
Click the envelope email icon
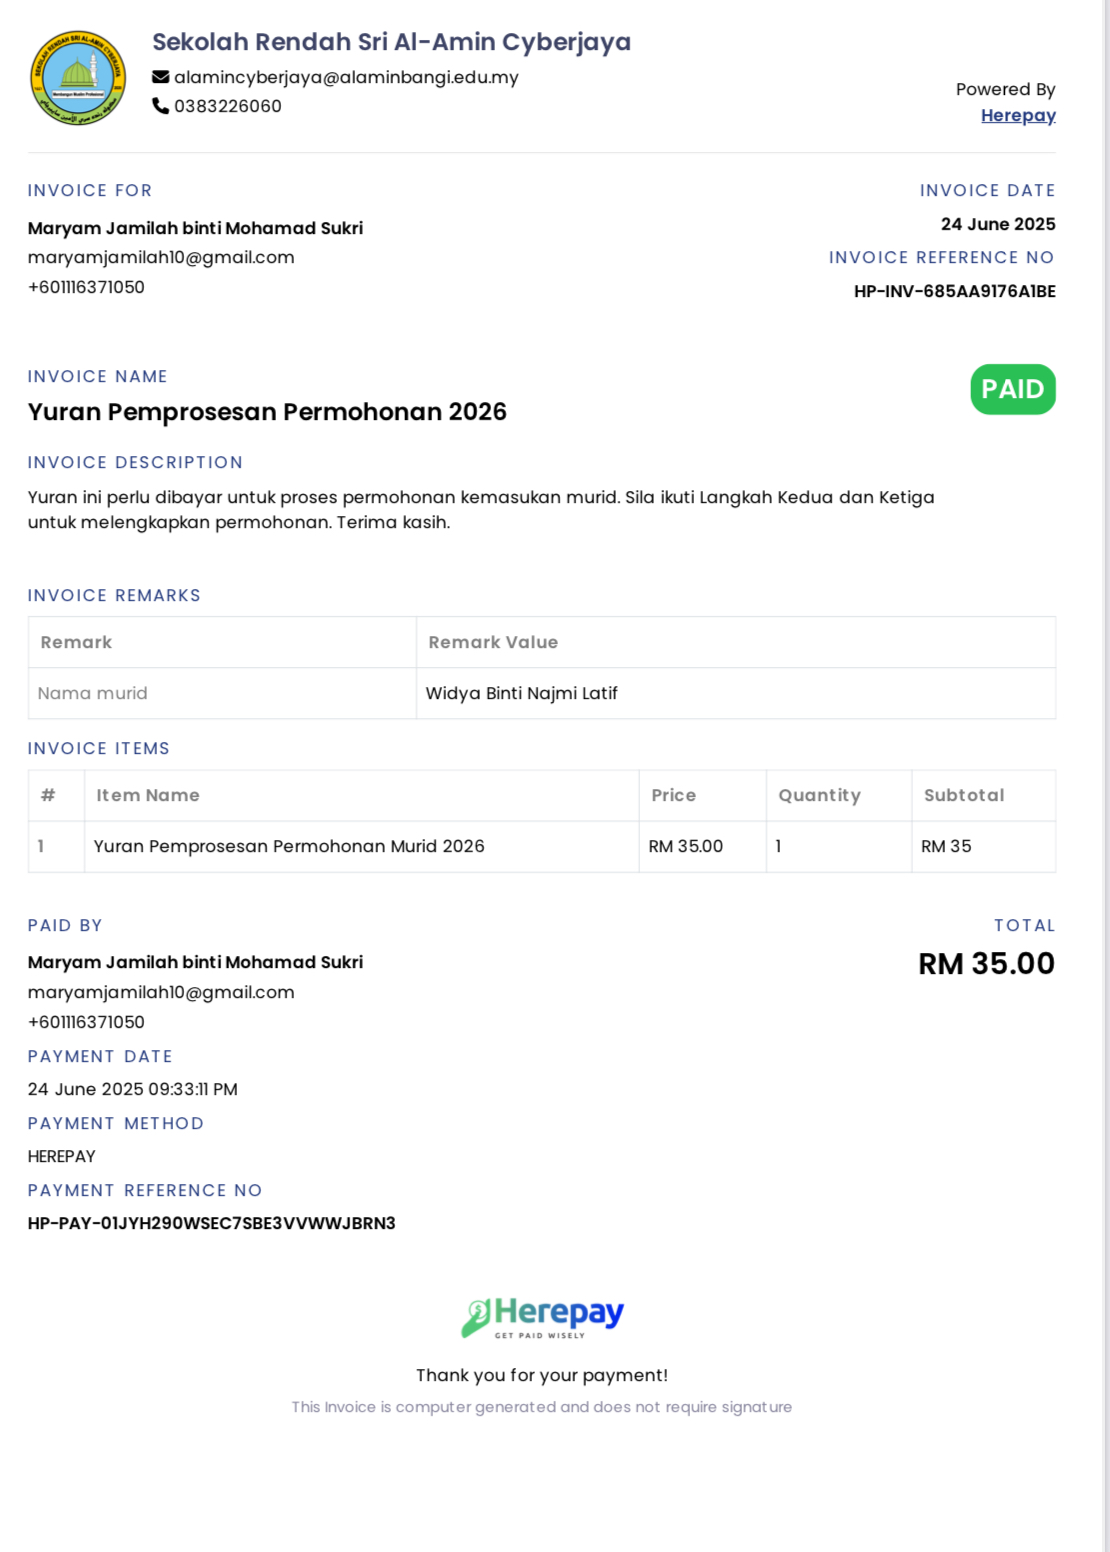point(160,77)
